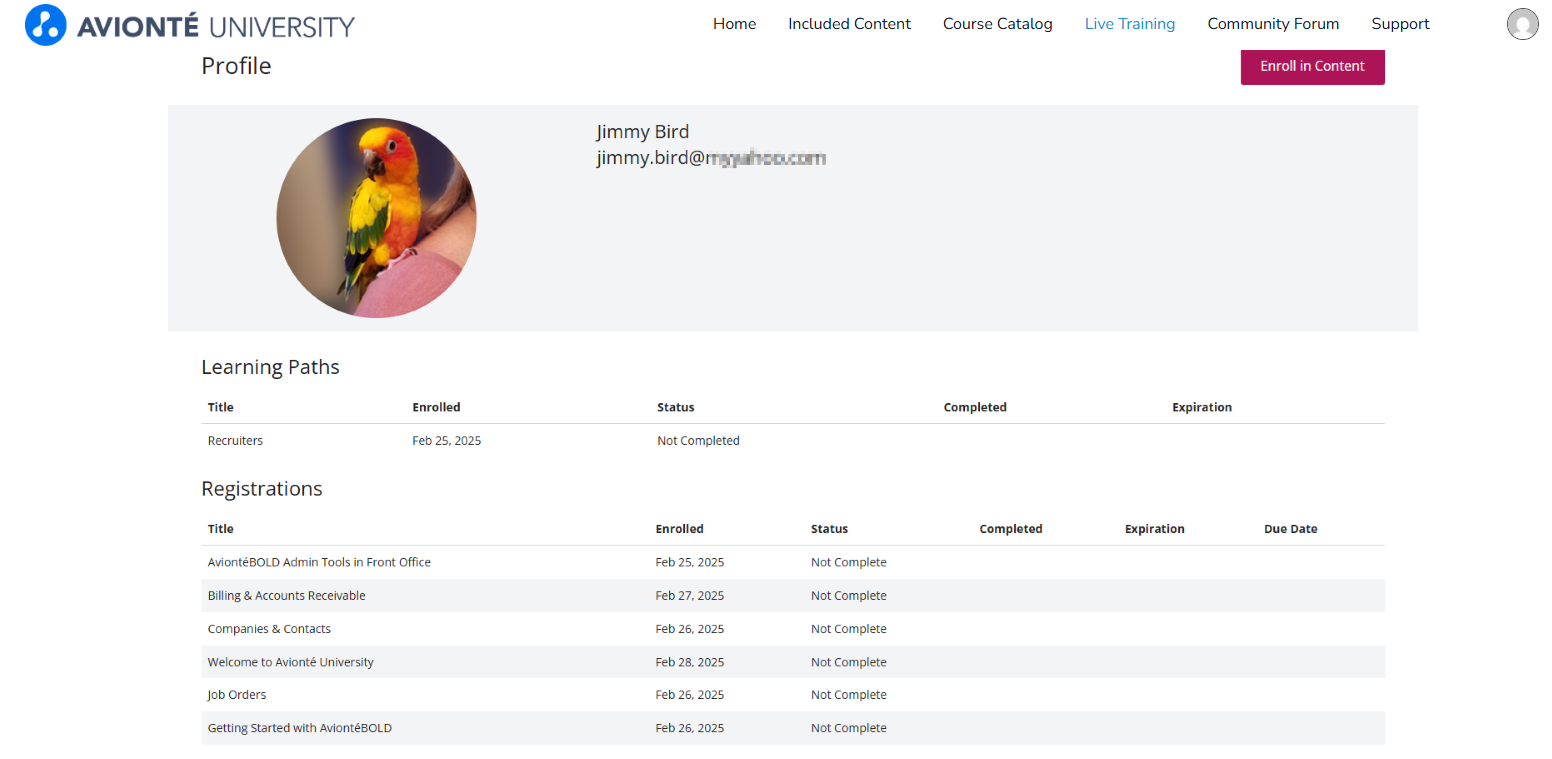Open the Course Catalog
The image size is (1552, 759).
point(997,24)
